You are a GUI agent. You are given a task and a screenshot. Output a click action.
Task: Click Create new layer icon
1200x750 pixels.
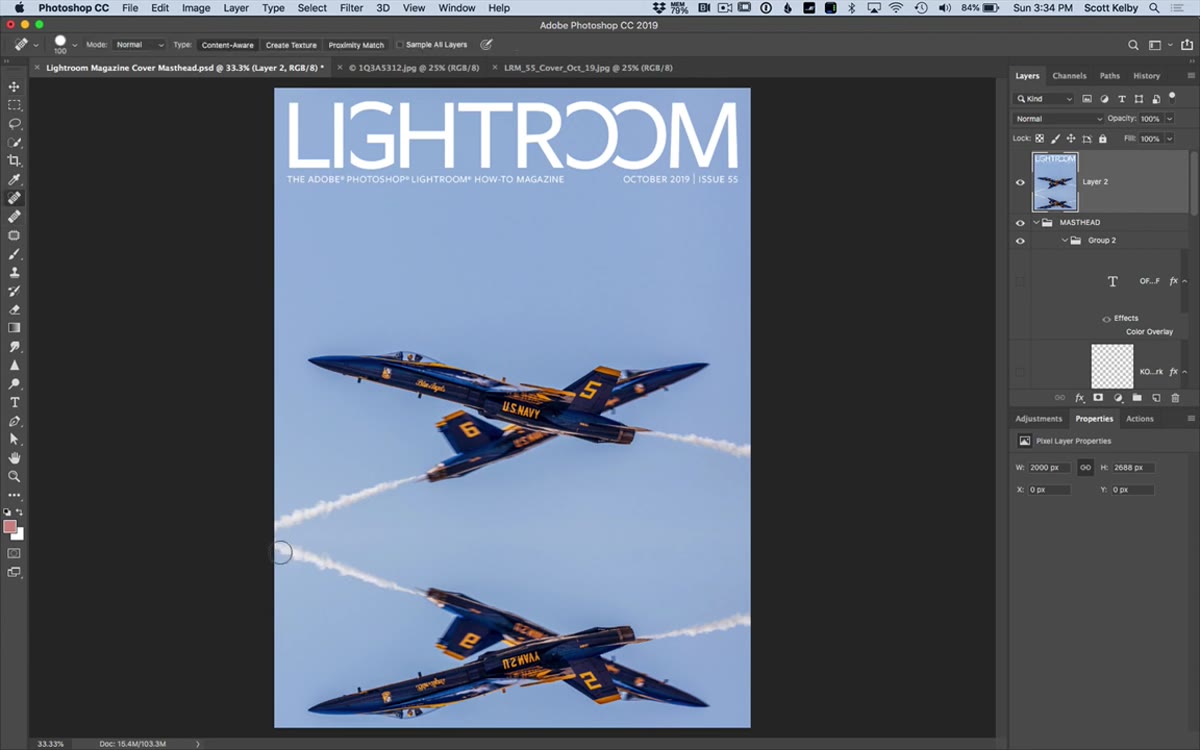[x=1156, y=398]
